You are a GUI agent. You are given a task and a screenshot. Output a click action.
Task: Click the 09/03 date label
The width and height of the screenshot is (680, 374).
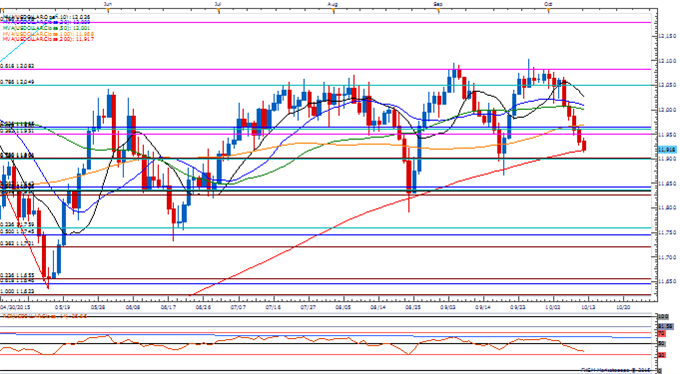448,307
